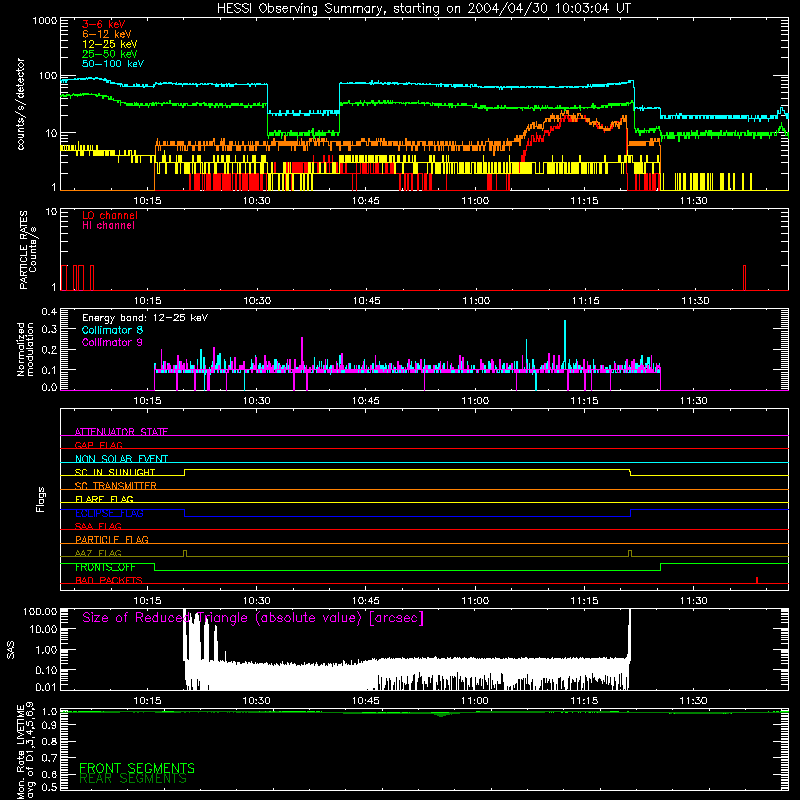Click 10:30 time label under modulation panel
This screenshot has height=800, width=800.
pos(257,401)
